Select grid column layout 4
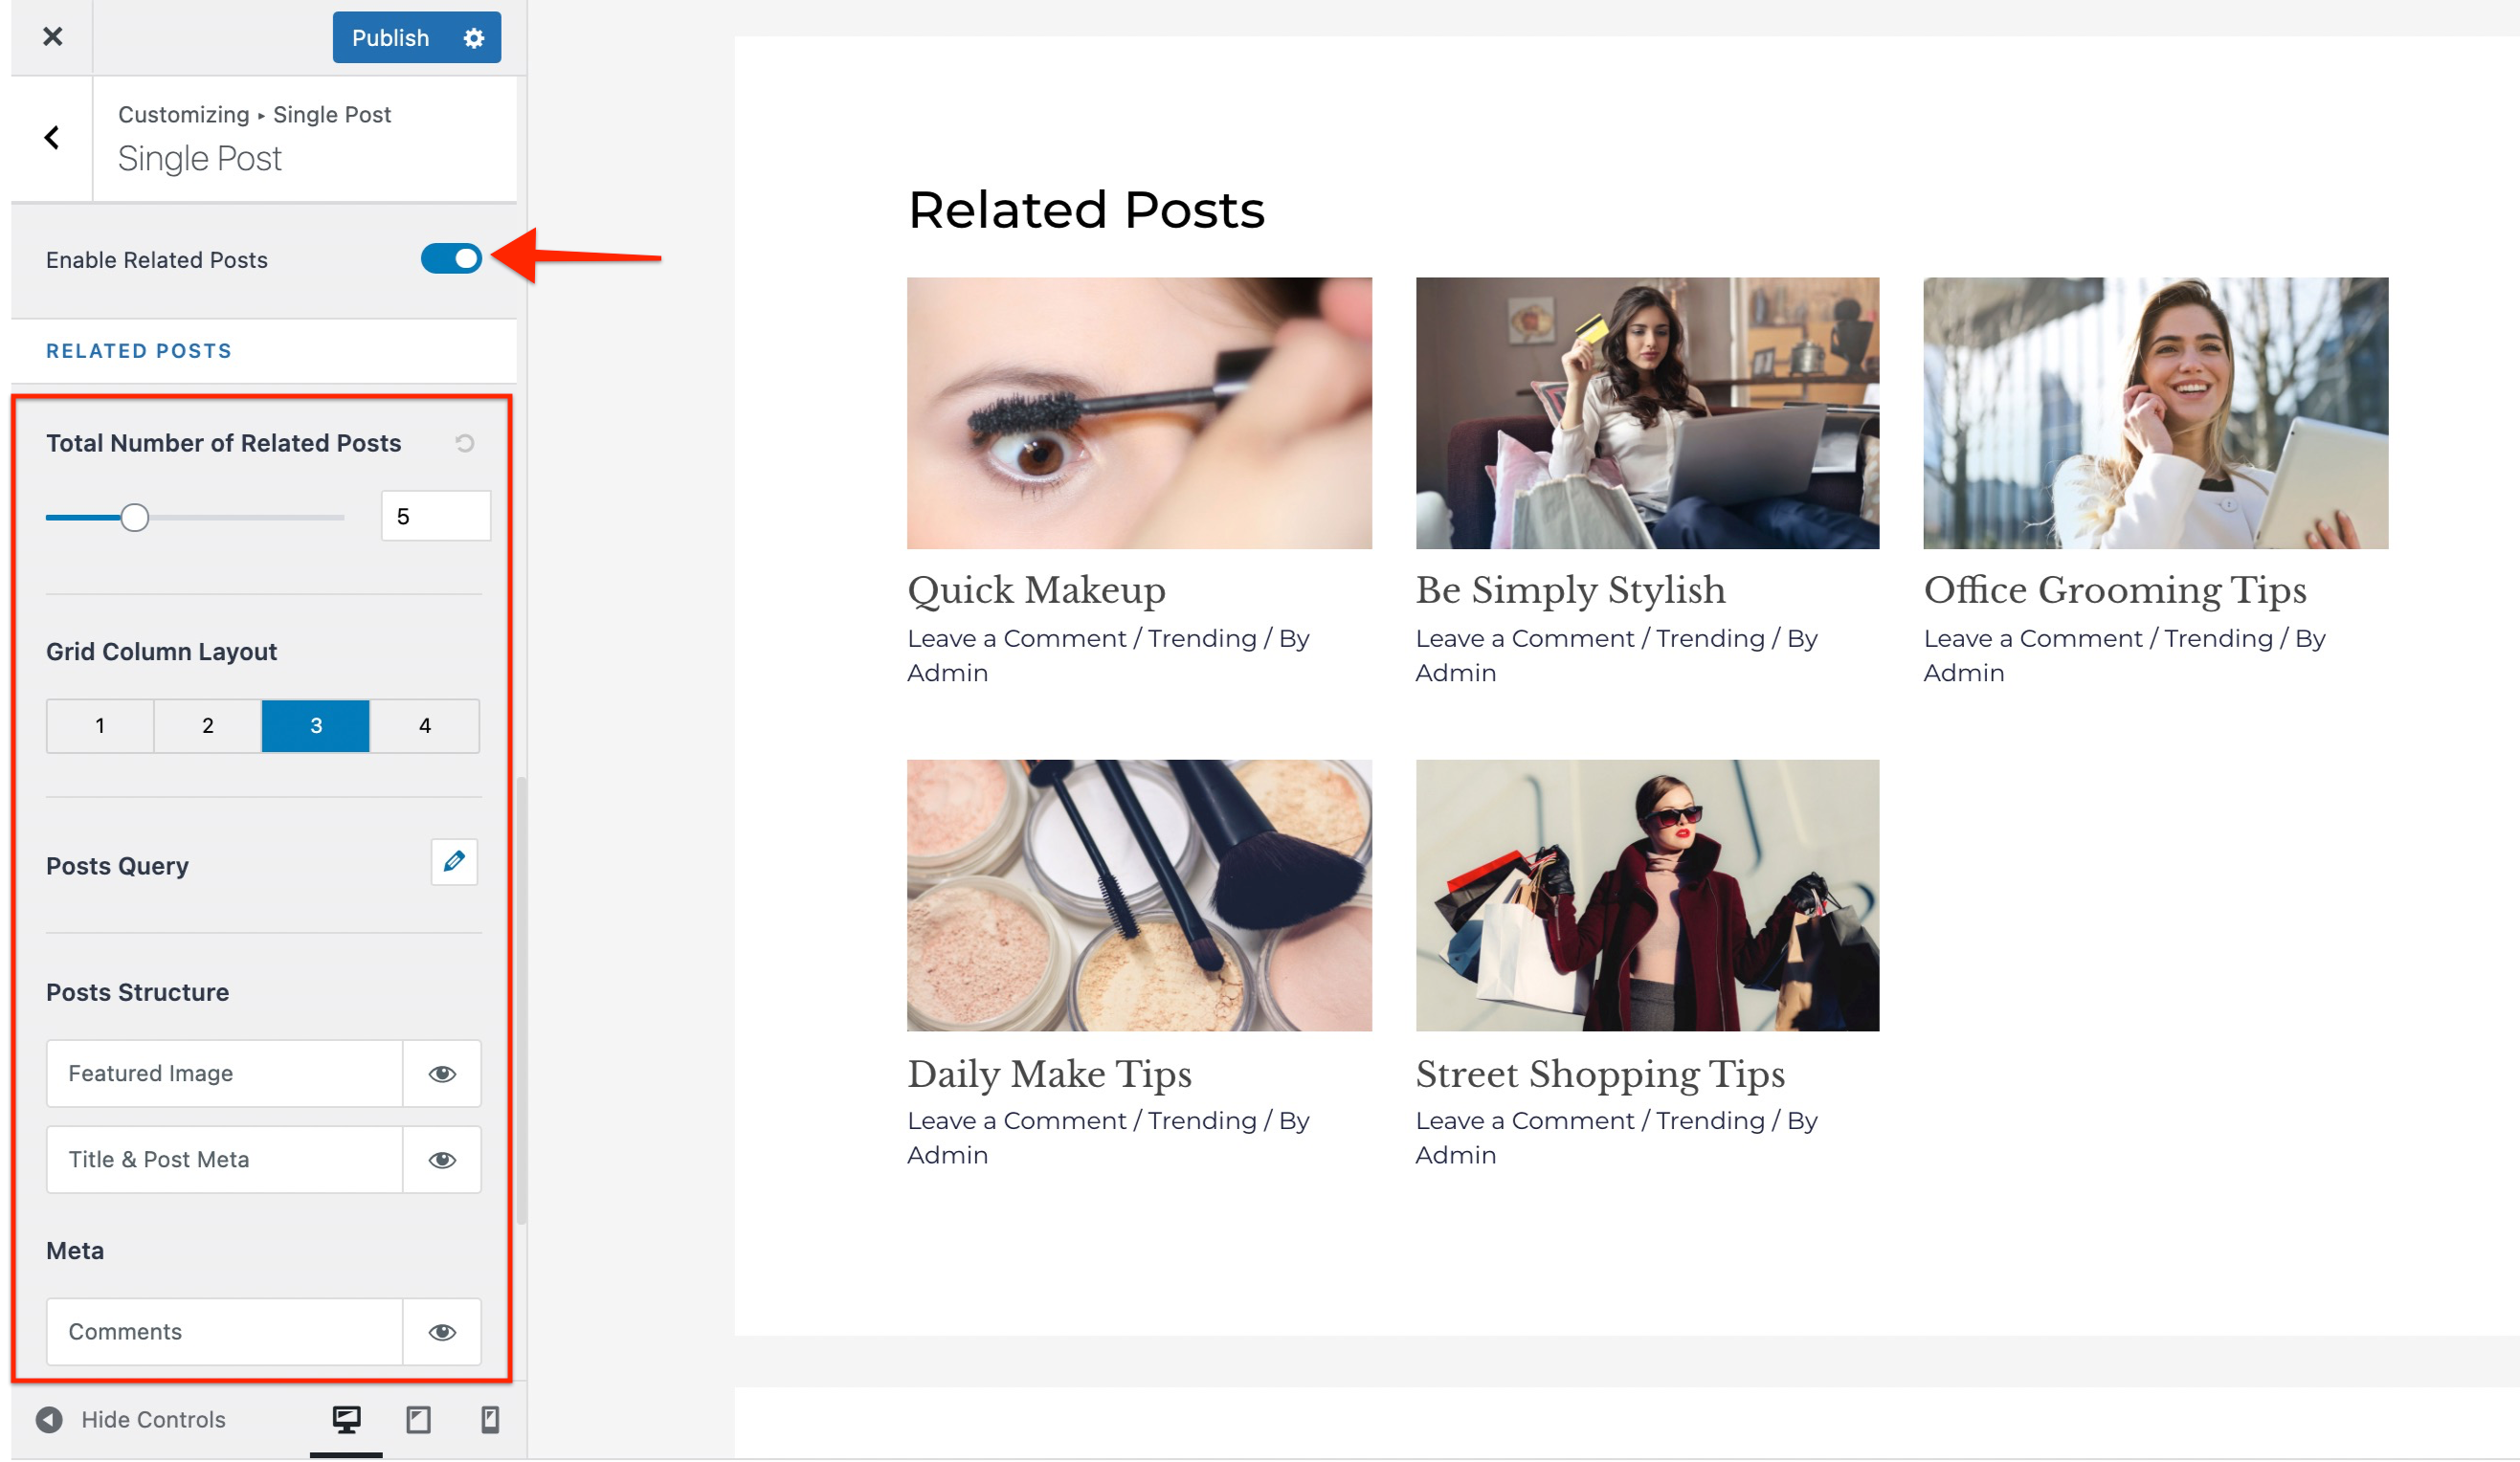The image size is (2520, 1462). [424, 726]
